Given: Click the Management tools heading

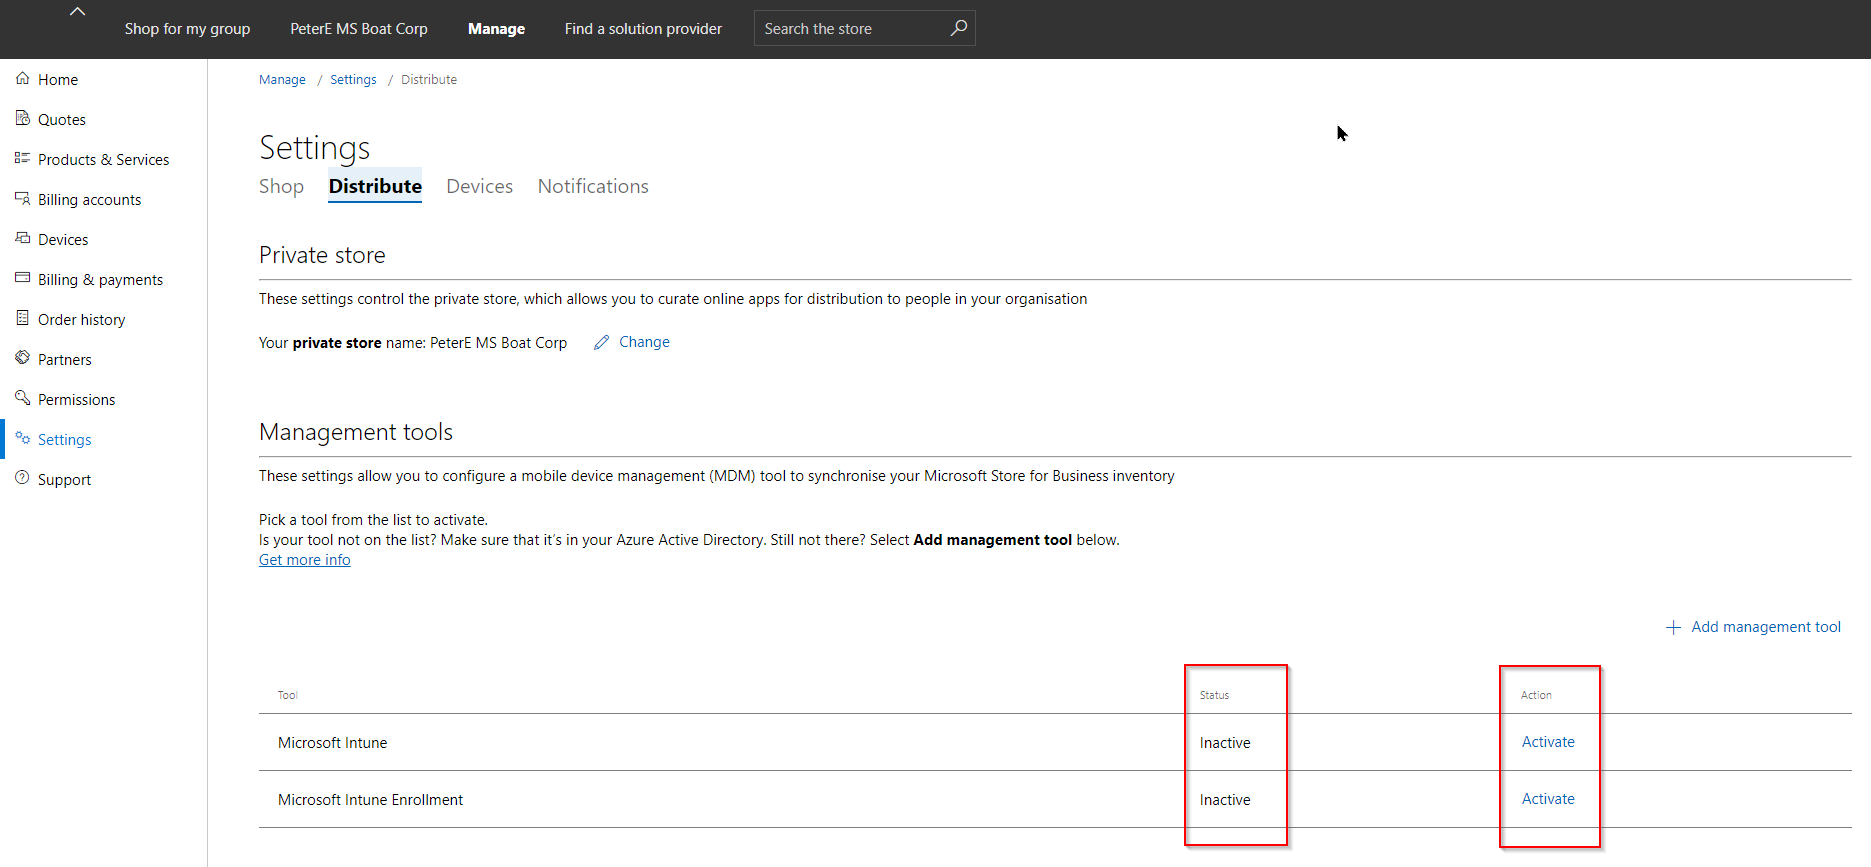Looking at the screenshot, I should pos(356,432).
